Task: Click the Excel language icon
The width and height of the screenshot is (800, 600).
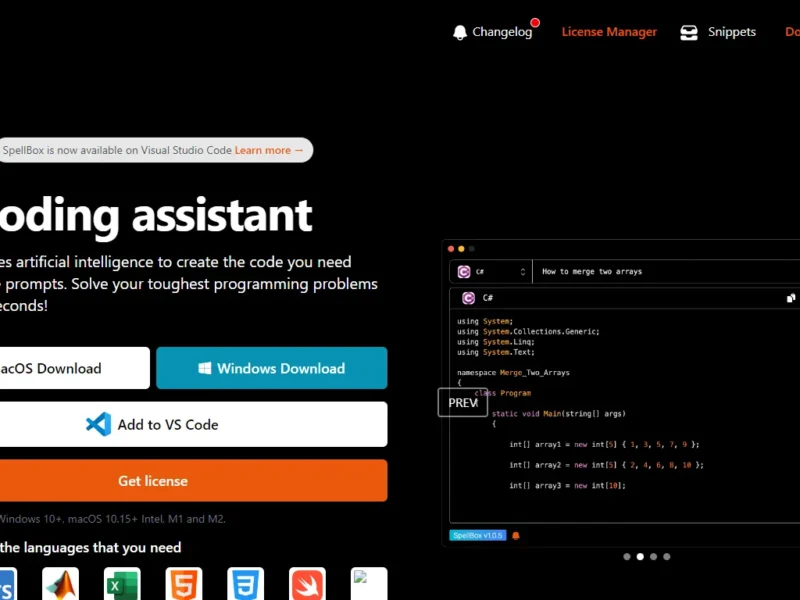Action: (122, 584)
